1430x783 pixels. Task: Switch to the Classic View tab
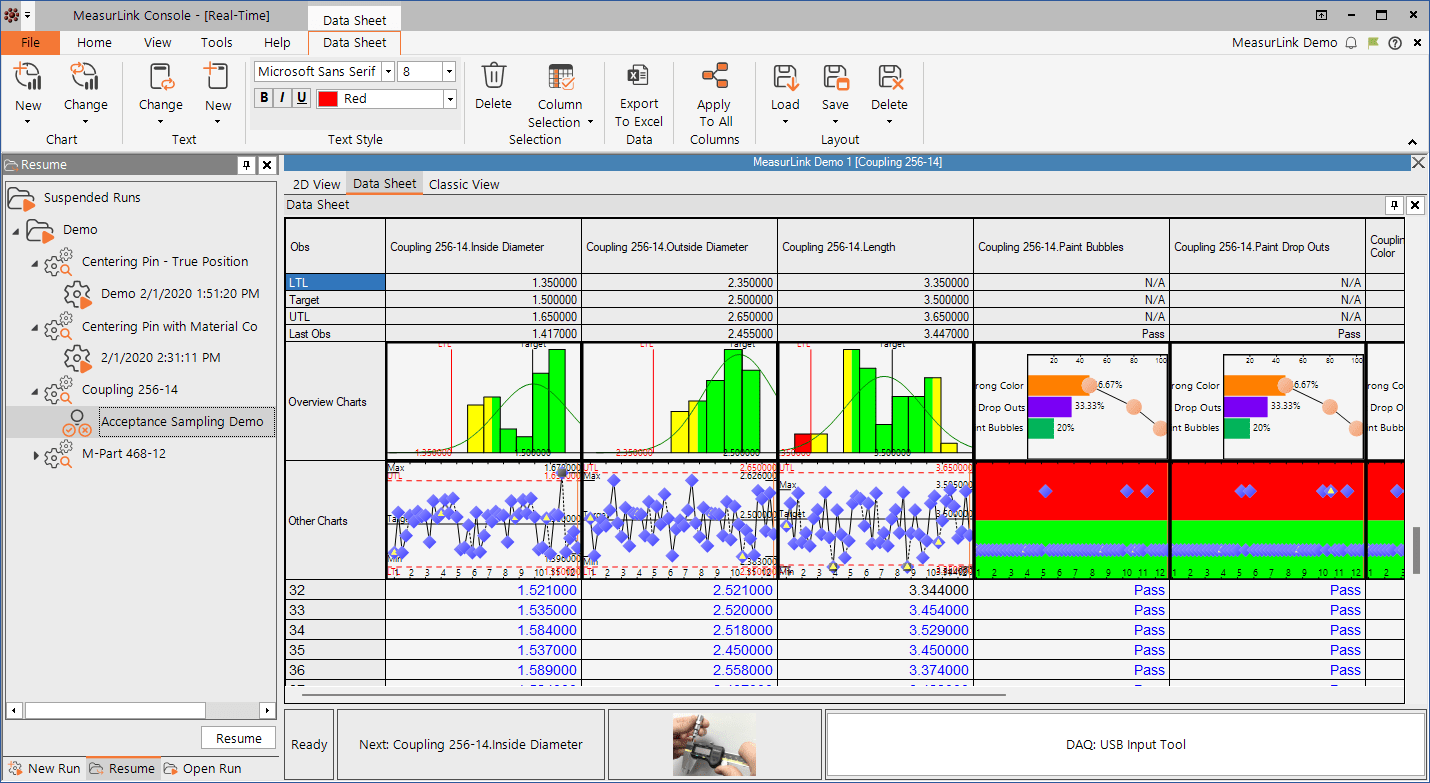coord(464,184)
